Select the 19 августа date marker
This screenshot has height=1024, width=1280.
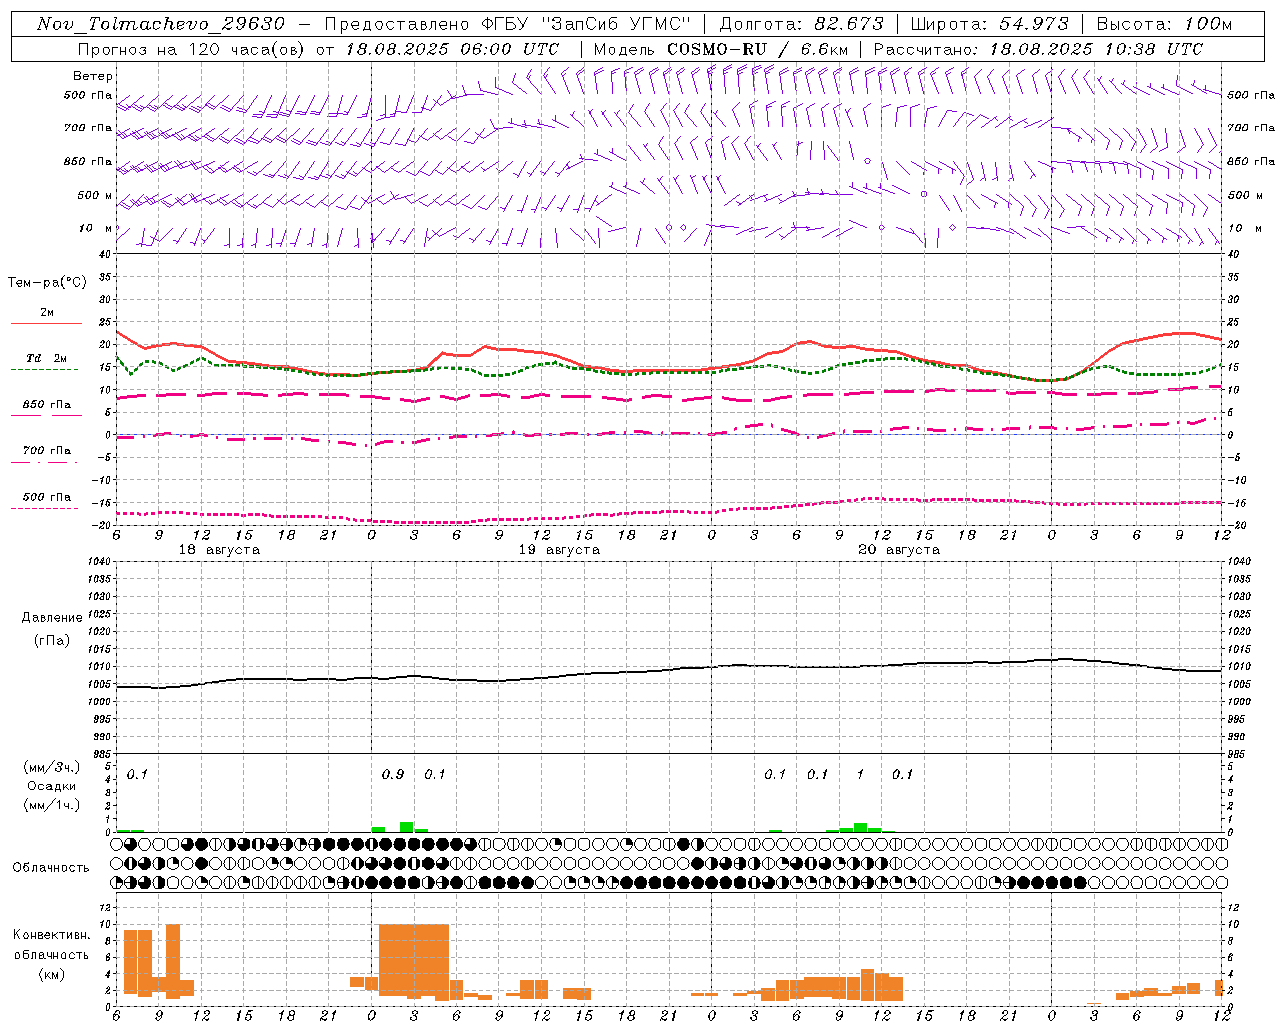tap(559, 550)
